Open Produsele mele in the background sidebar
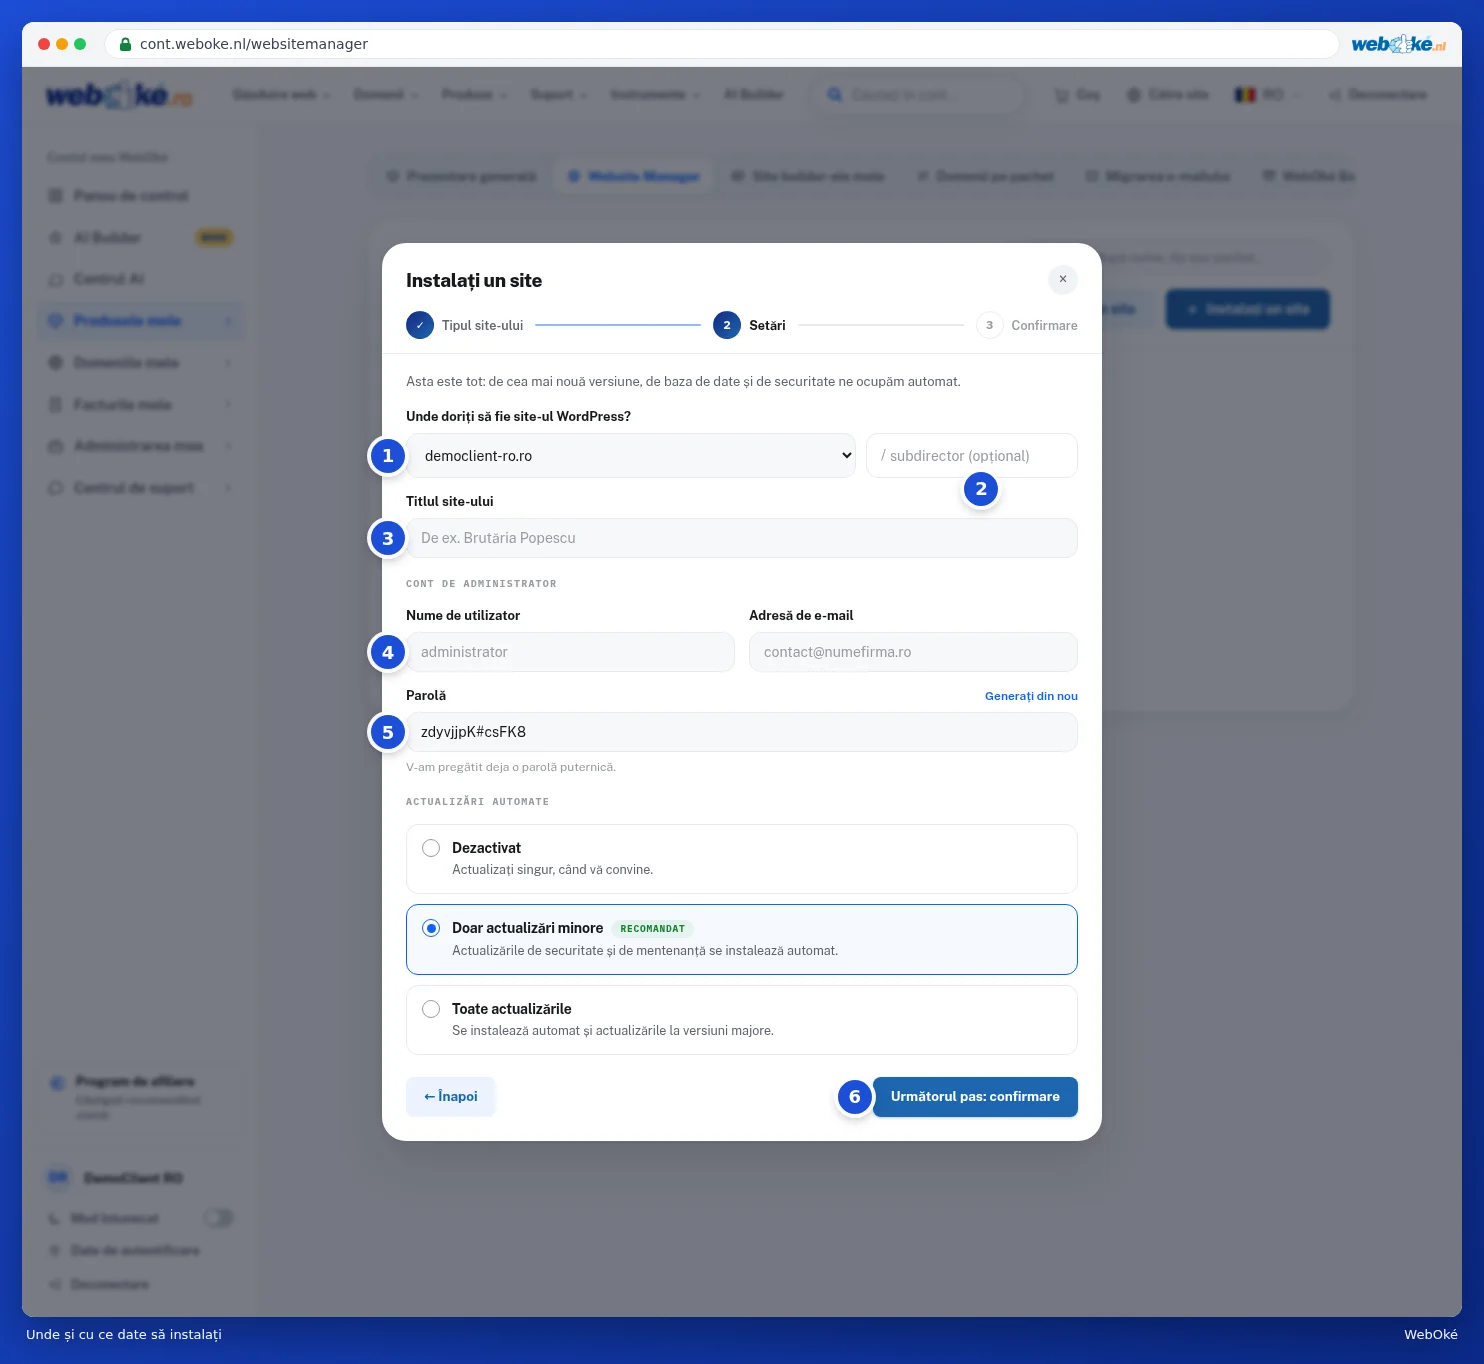This screenshot has height=1364, width=1484. point(141,321)
